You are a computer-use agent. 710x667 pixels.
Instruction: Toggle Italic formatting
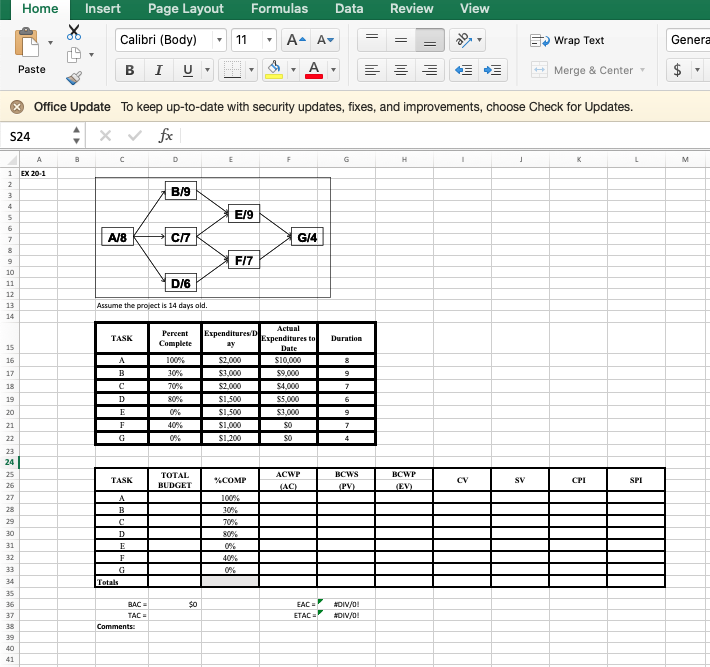pyautogui.click(x=158, y=70)
